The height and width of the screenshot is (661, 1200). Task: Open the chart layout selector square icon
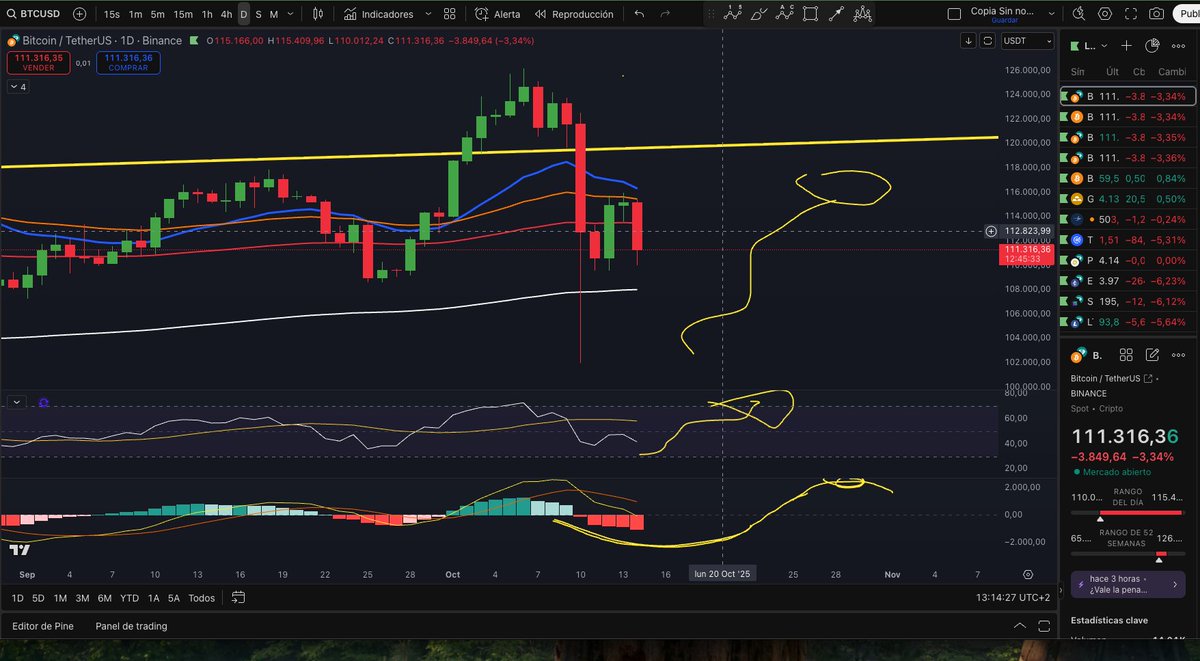click(952, 14)
